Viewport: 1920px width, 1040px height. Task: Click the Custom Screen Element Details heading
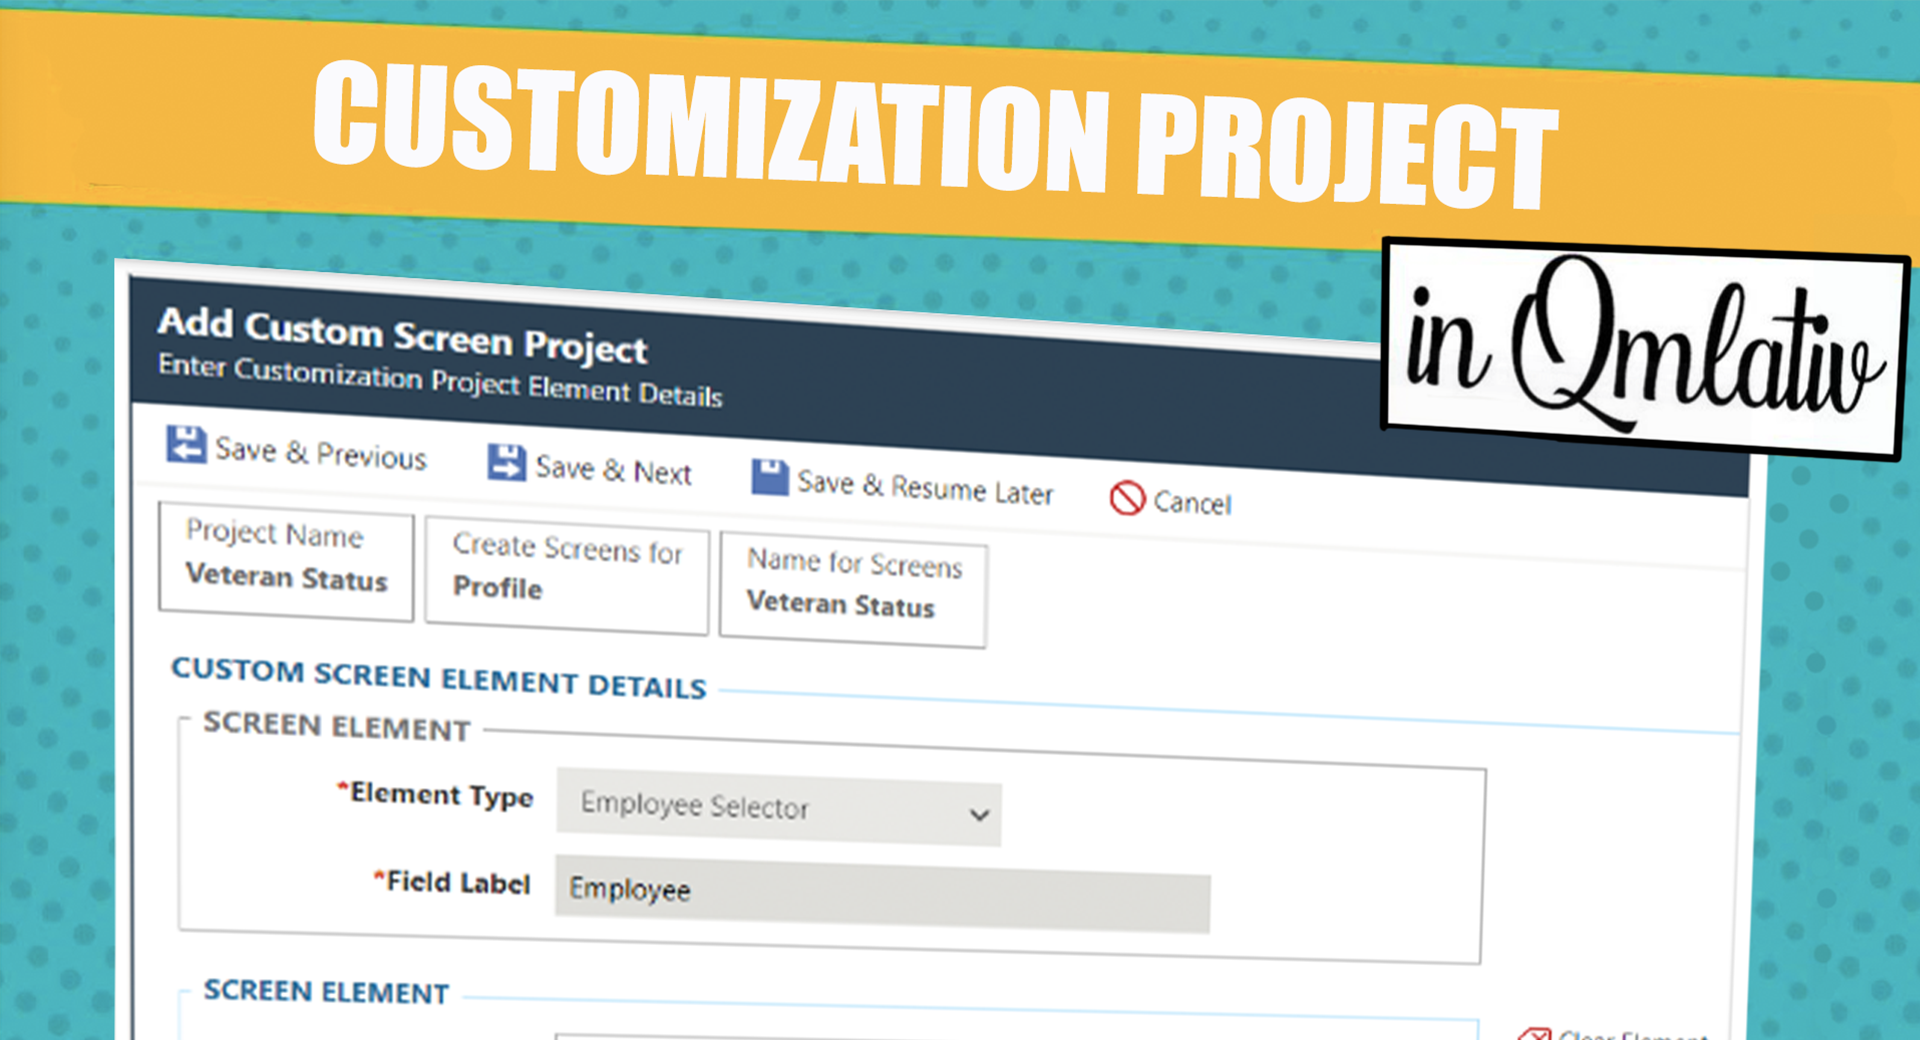438,678
